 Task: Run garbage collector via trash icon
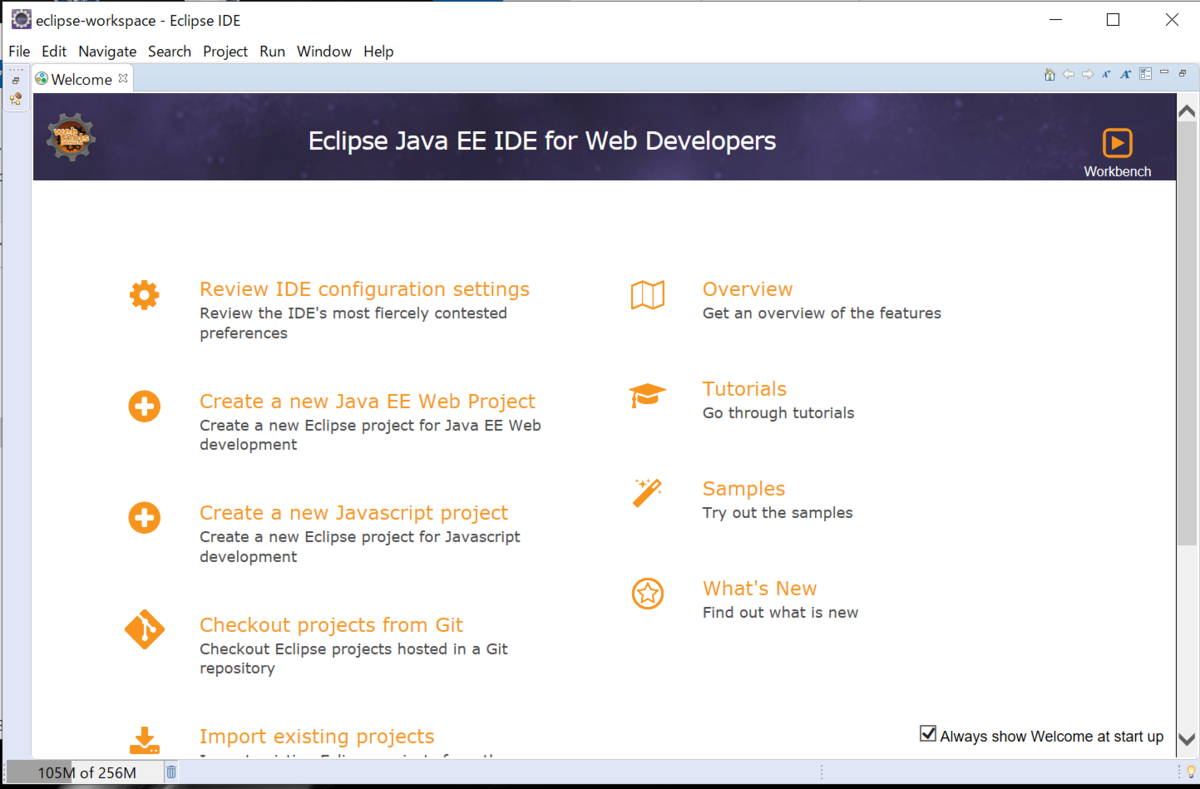pyautogui.click(x=171, y=771)
